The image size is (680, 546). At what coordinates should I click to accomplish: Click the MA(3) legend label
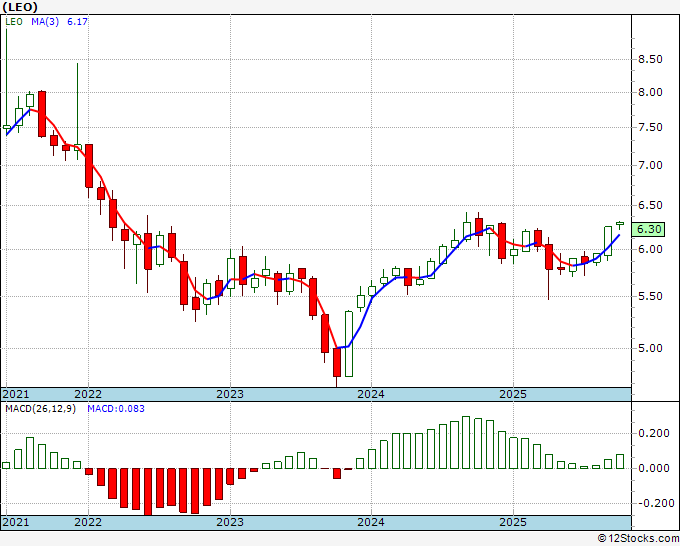[x=45, y=22]
